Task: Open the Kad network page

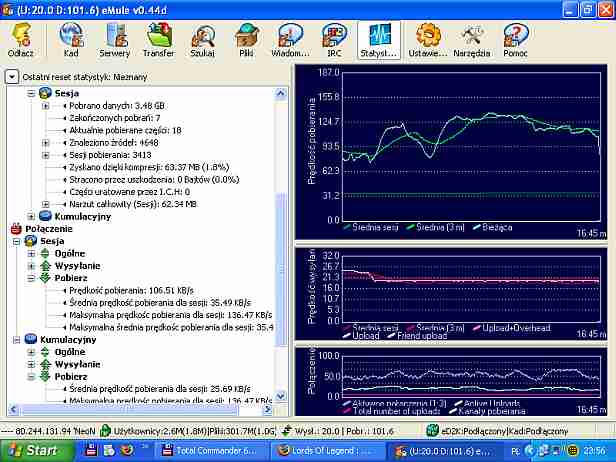Action: [71, 40]
